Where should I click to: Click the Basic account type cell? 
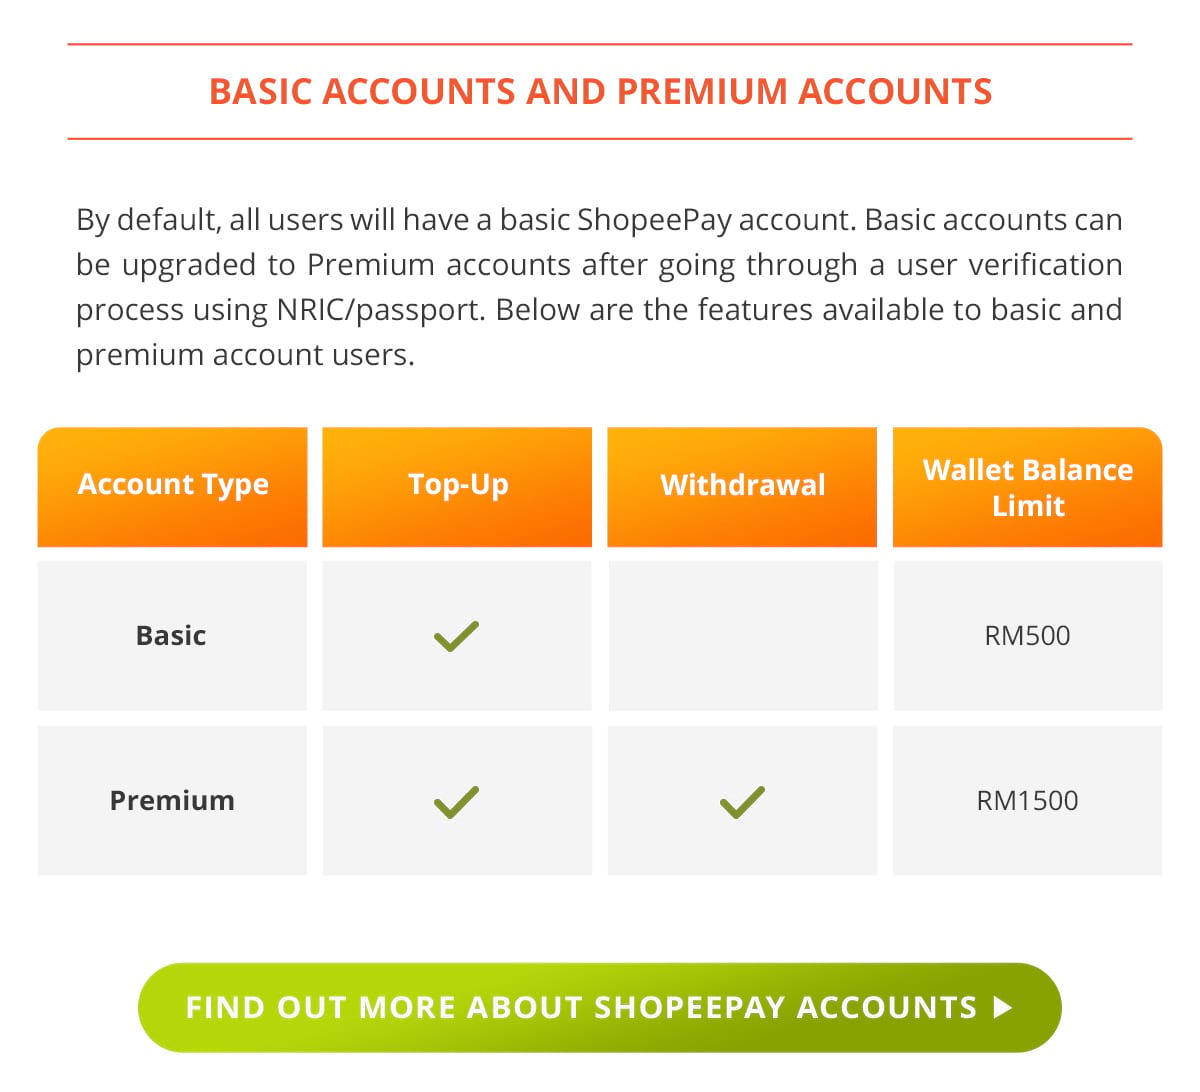tap(172, 636)
